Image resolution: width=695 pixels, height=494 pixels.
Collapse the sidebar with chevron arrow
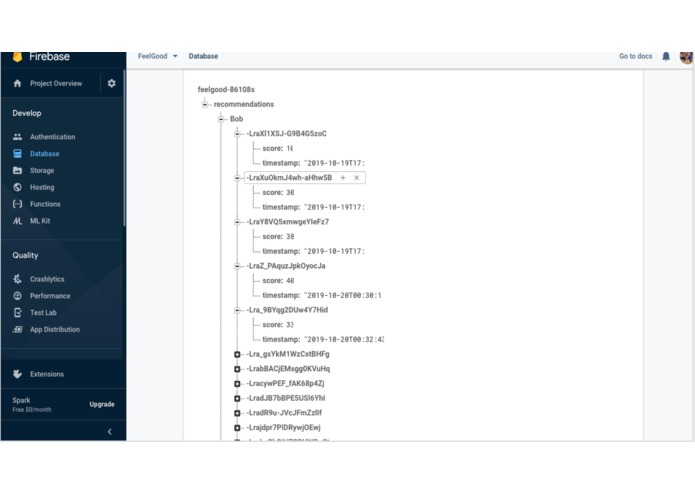coord(109,432)
